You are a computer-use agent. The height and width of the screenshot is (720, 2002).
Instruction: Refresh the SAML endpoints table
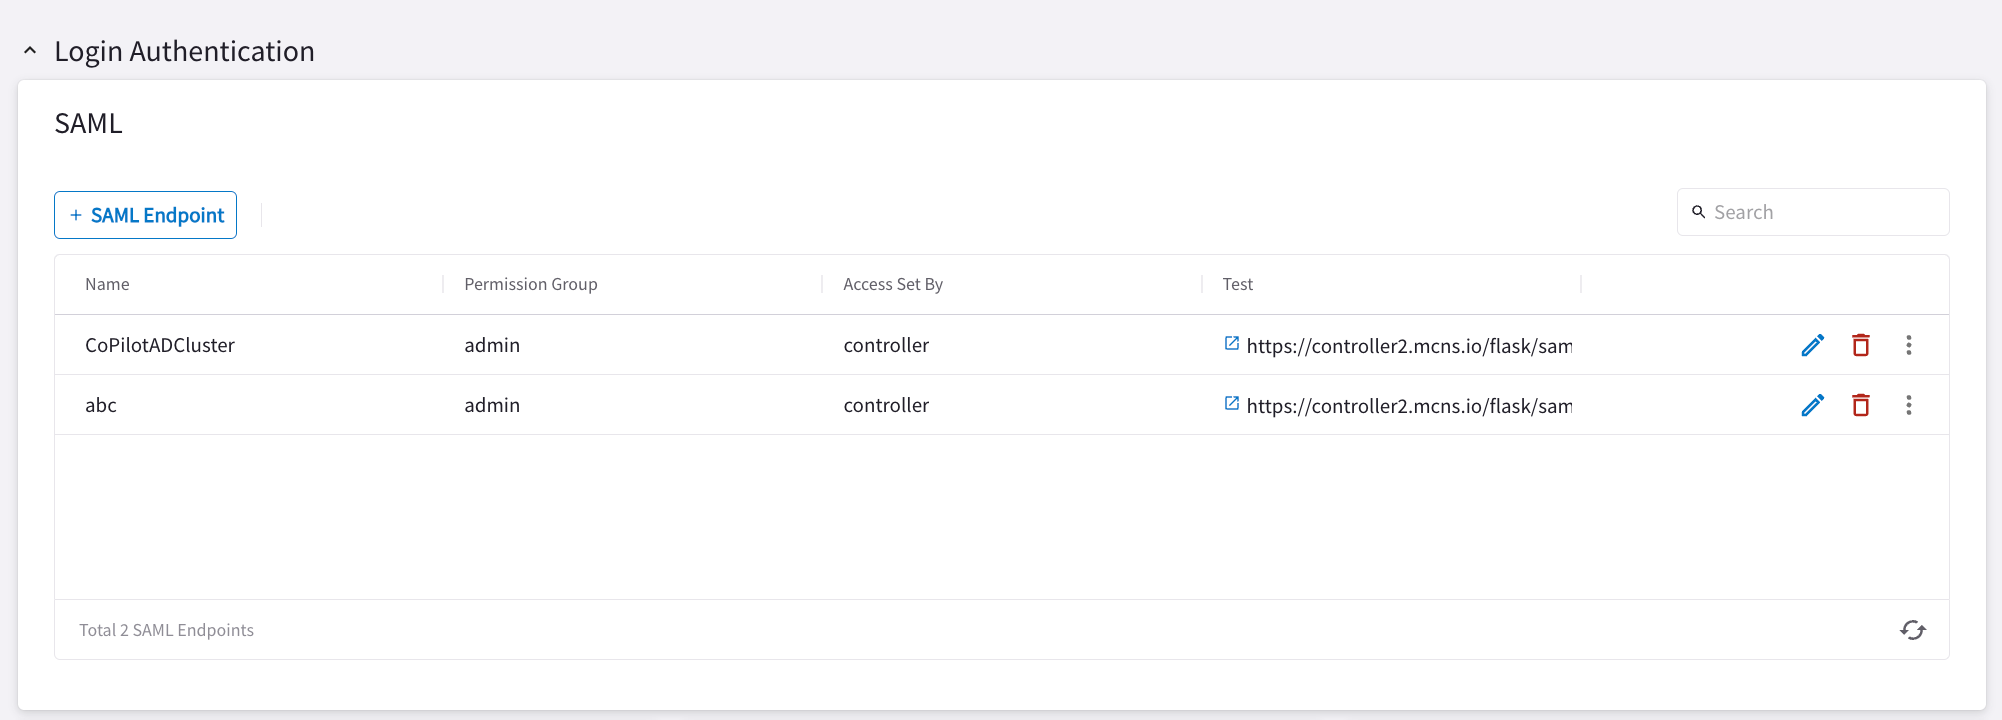pyautogui.click(x=1912, y=630)
